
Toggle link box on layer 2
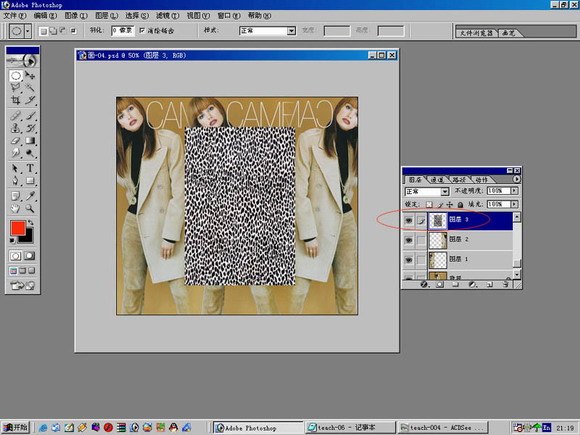421,240
